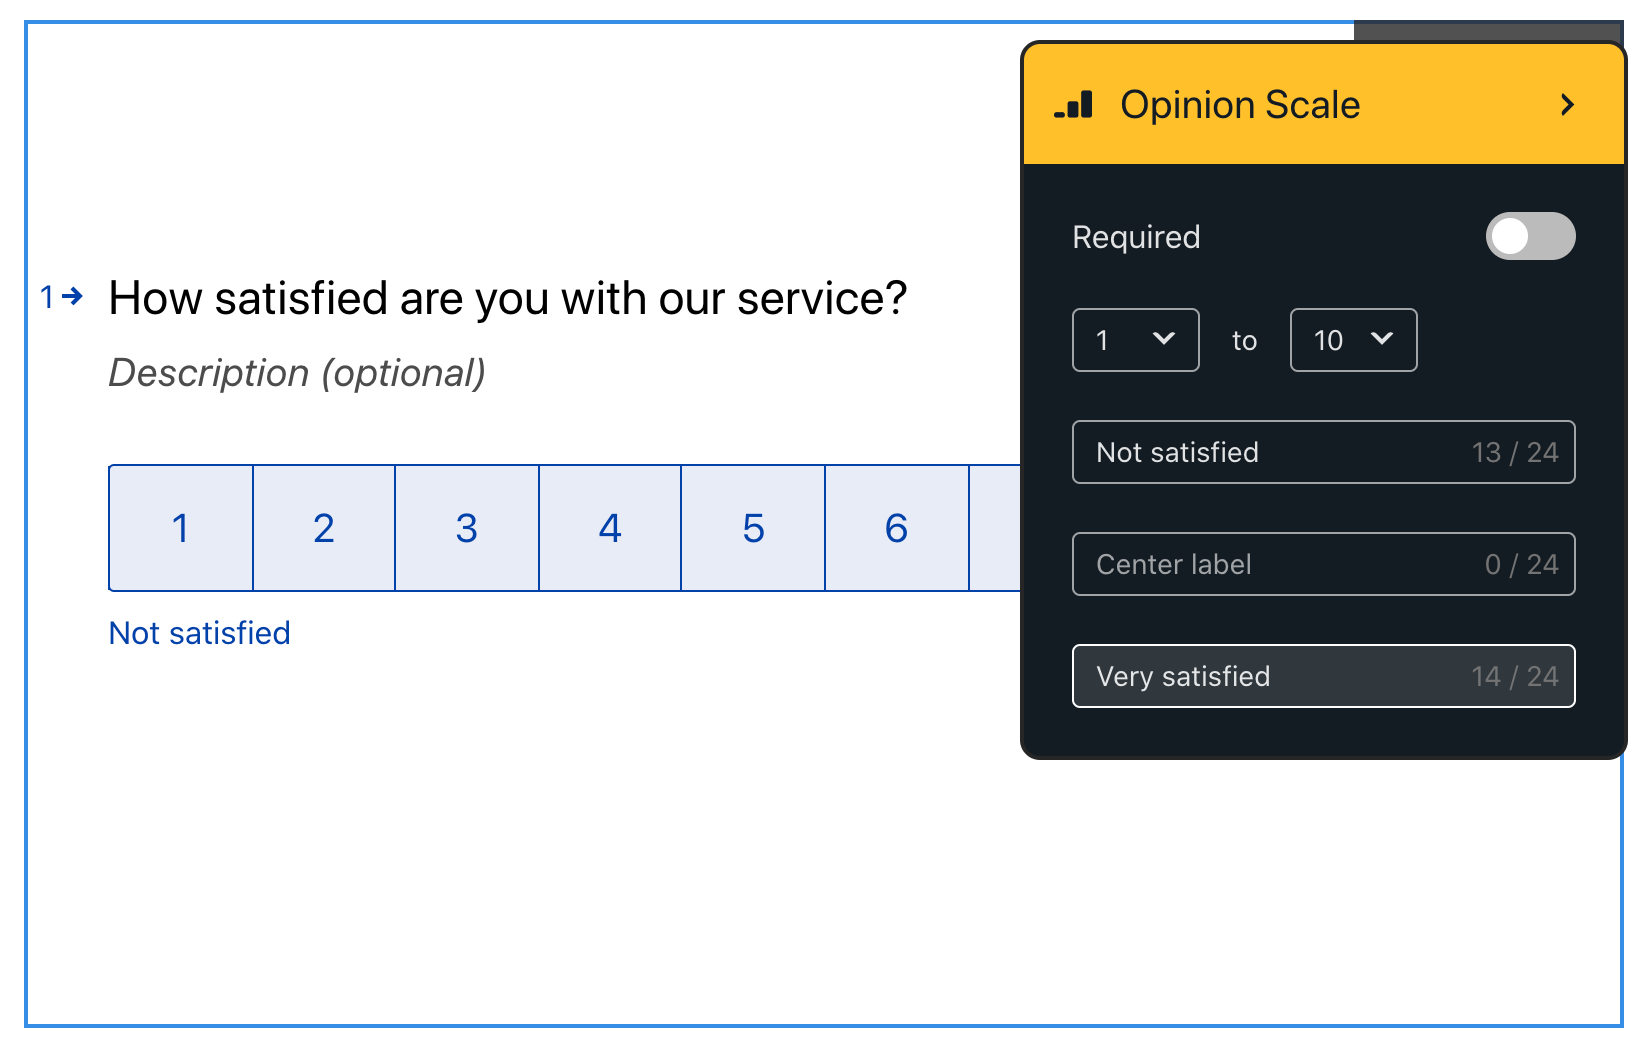1650x1058 pixels.
Task: Click the Opinion Scale bar chart icon
Action: tap(1074, 105)
